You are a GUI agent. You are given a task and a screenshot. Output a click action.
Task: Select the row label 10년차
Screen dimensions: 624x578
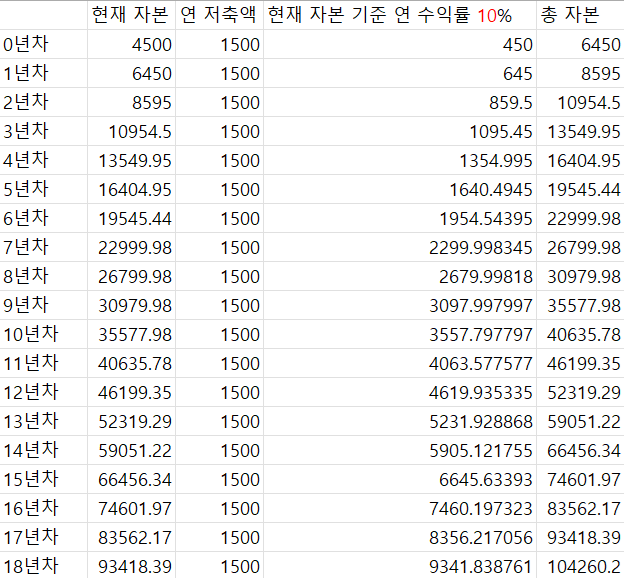click(43, 335)
